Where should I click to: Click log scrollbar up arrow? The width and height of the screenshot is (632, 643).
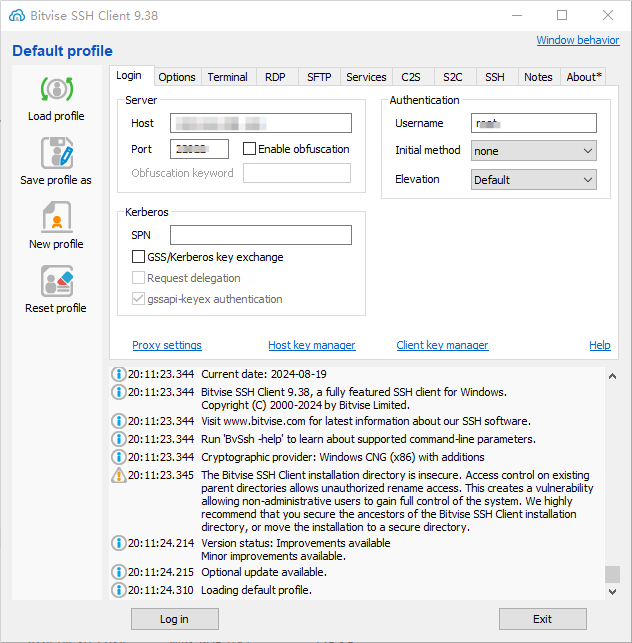click(x=612, y=376)
